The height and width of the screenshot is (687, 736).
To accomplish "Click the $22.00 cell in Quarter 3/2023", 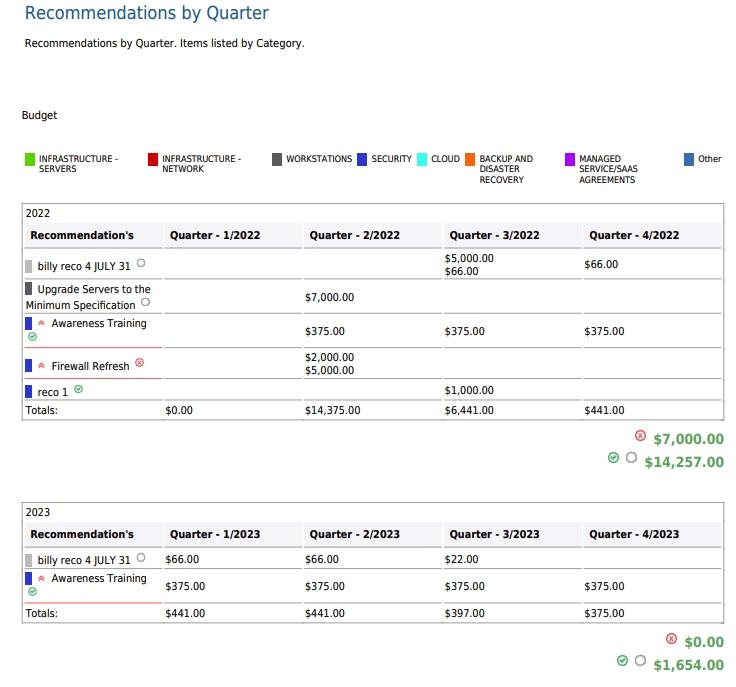I will click(461, 559).
